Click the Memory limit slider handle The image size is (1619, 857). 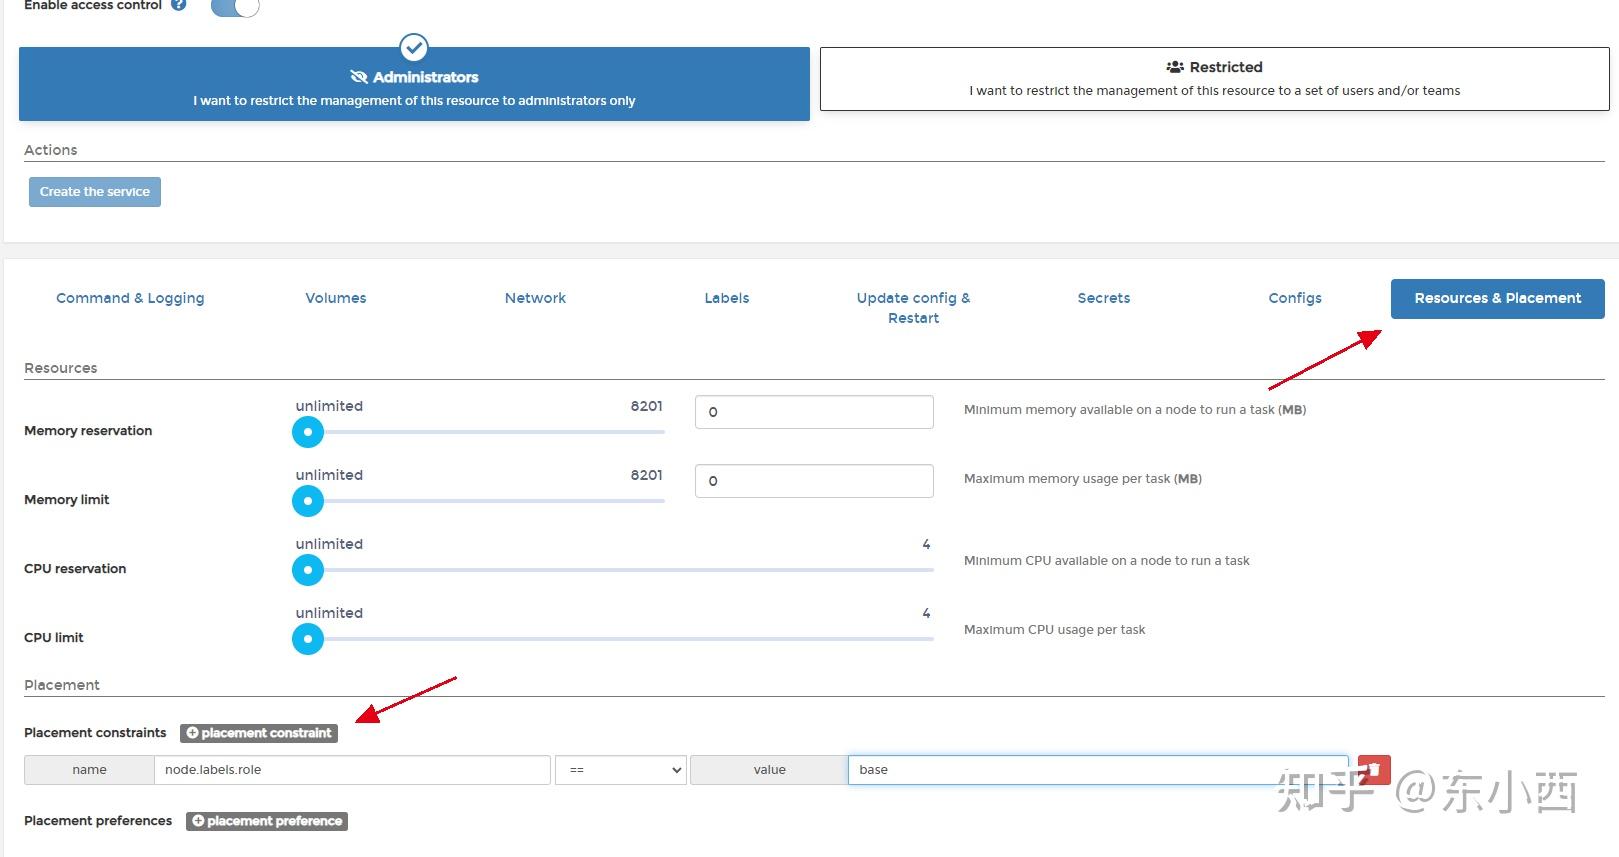point(308,501)
